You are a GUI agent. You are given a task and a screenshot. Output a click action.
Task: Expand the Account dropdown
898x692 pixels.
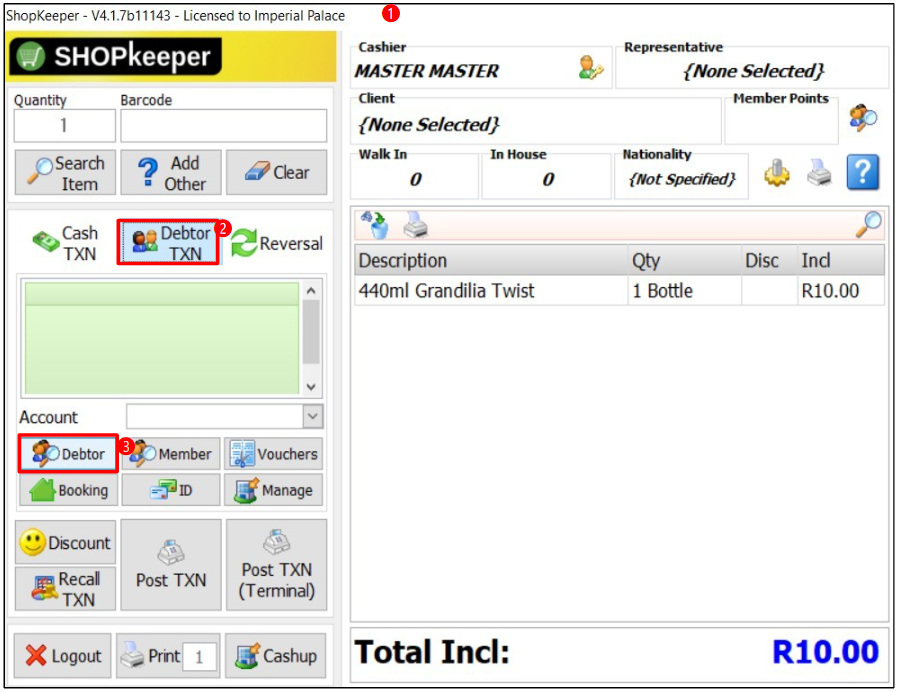pos(313,416)
